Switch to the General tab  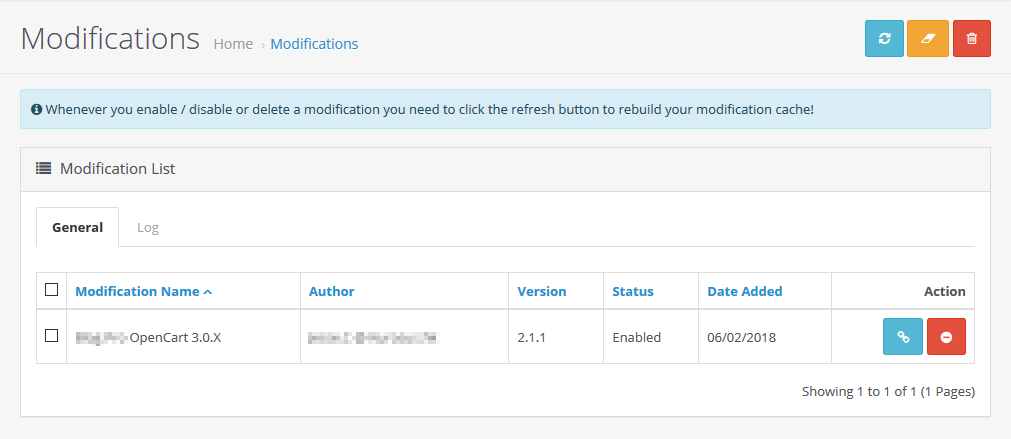click(x=77, y=227)
